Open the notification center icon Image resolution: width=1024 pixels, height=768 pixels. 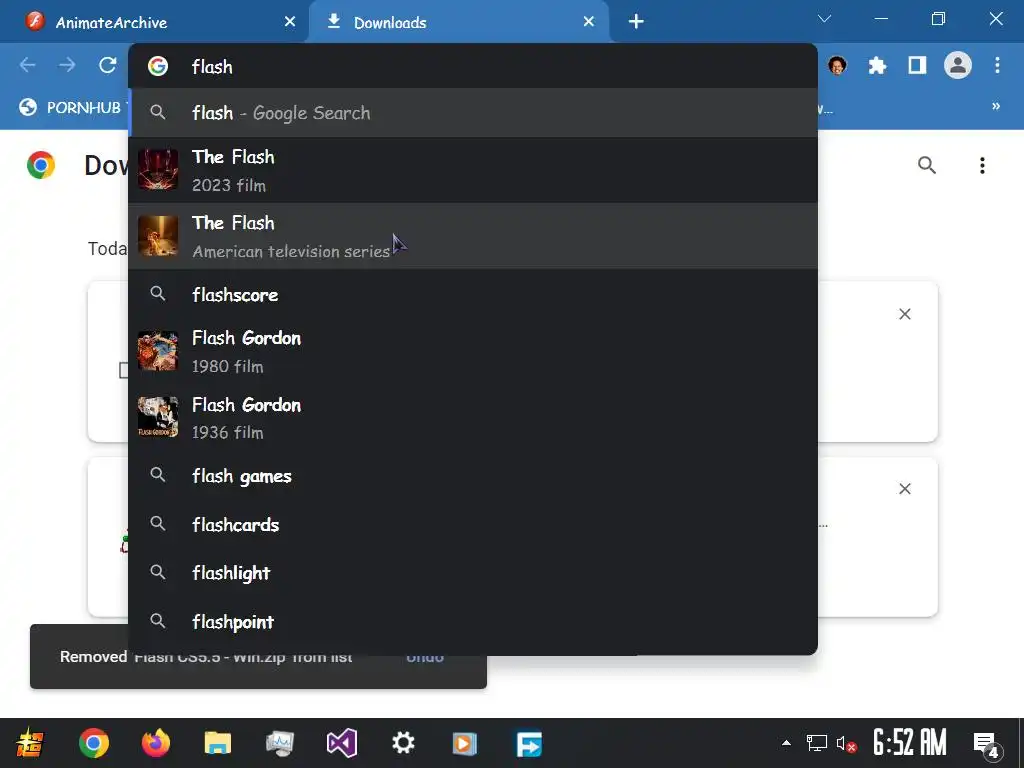pos(987,744)
